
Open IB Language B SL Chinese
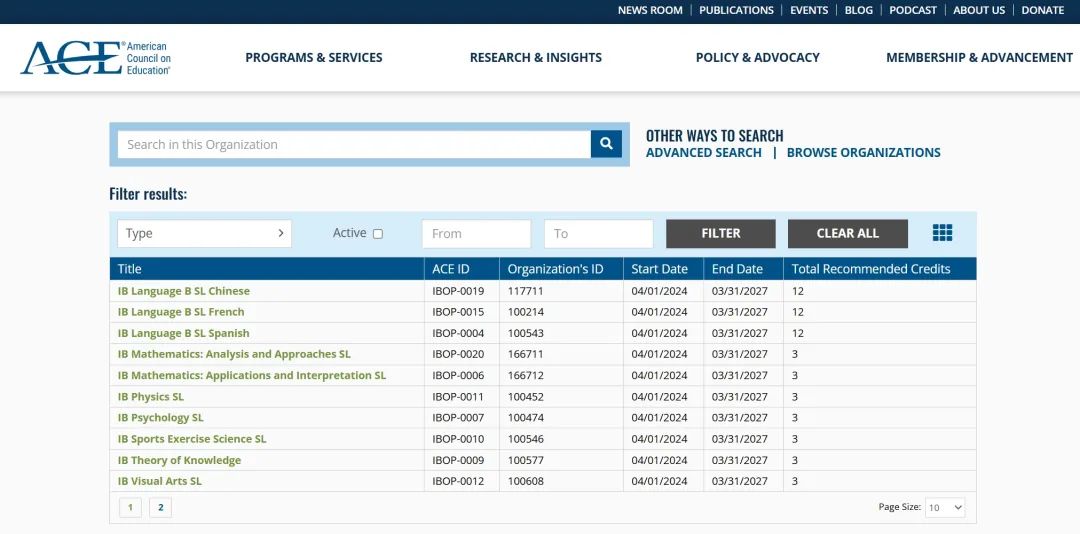click(x=184, y=291)
